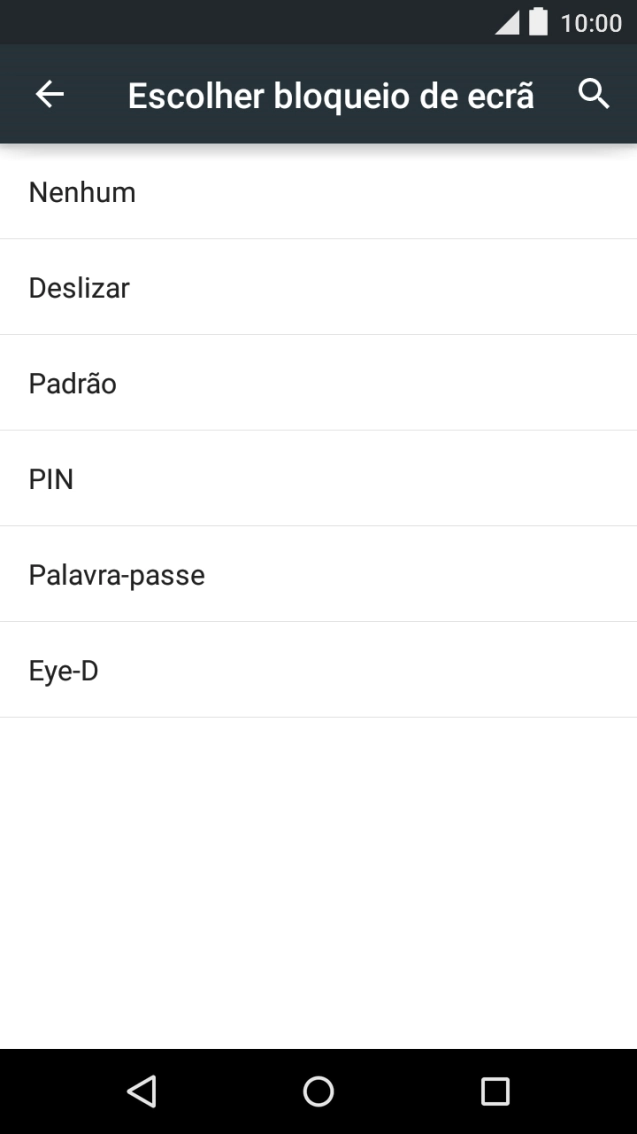This screenshot has height=1134, width=637.
Task: Choose the Deslizar unlock method
Action: 318,287
